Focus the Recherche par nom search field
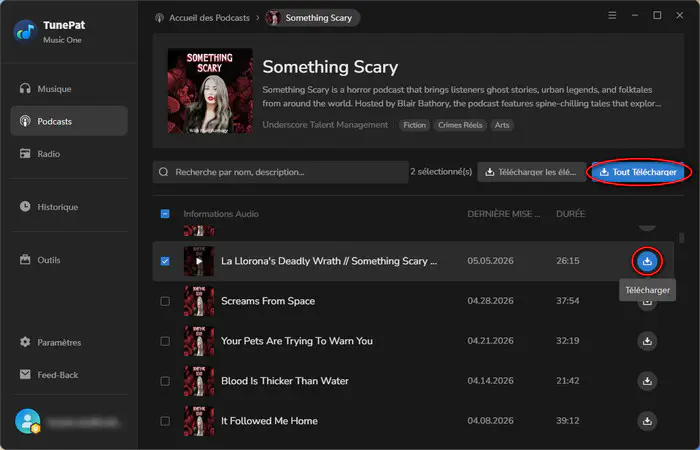The image size is (700, 450). coord(280,172)
